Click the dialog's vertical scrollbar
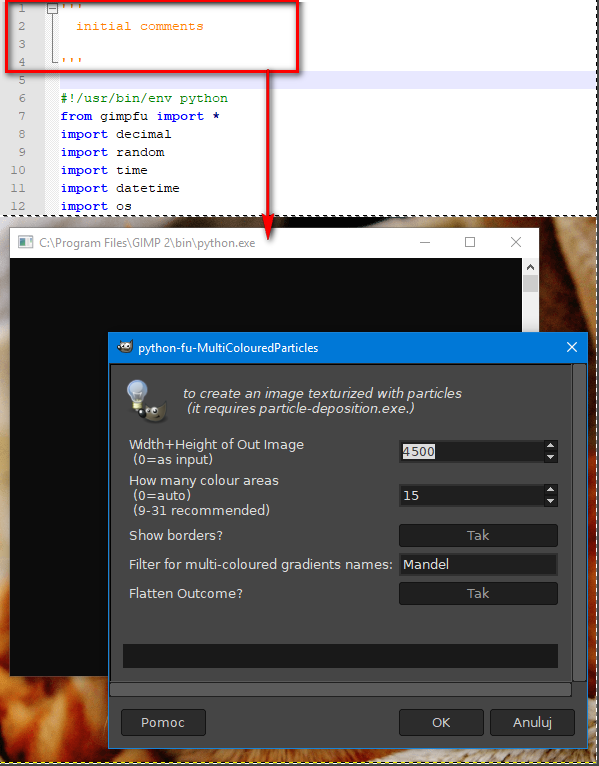Screen dimensions: 599x766 pos(579,522)
